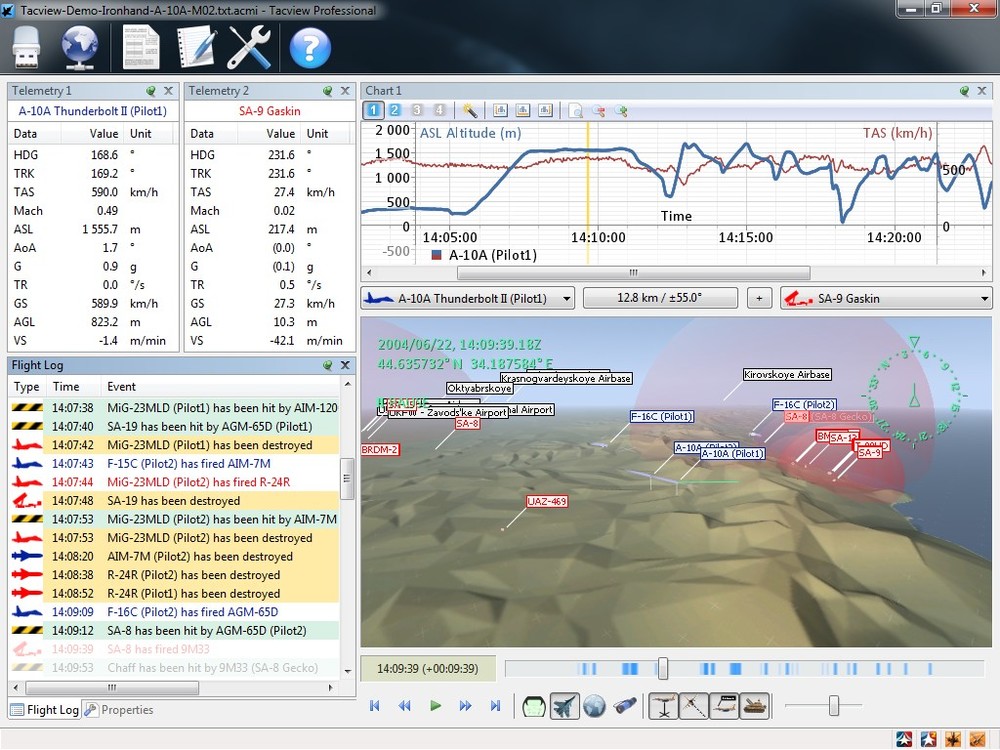Jump to the end of the recording
The image size is (1000, 750).
tap(496, 706)
